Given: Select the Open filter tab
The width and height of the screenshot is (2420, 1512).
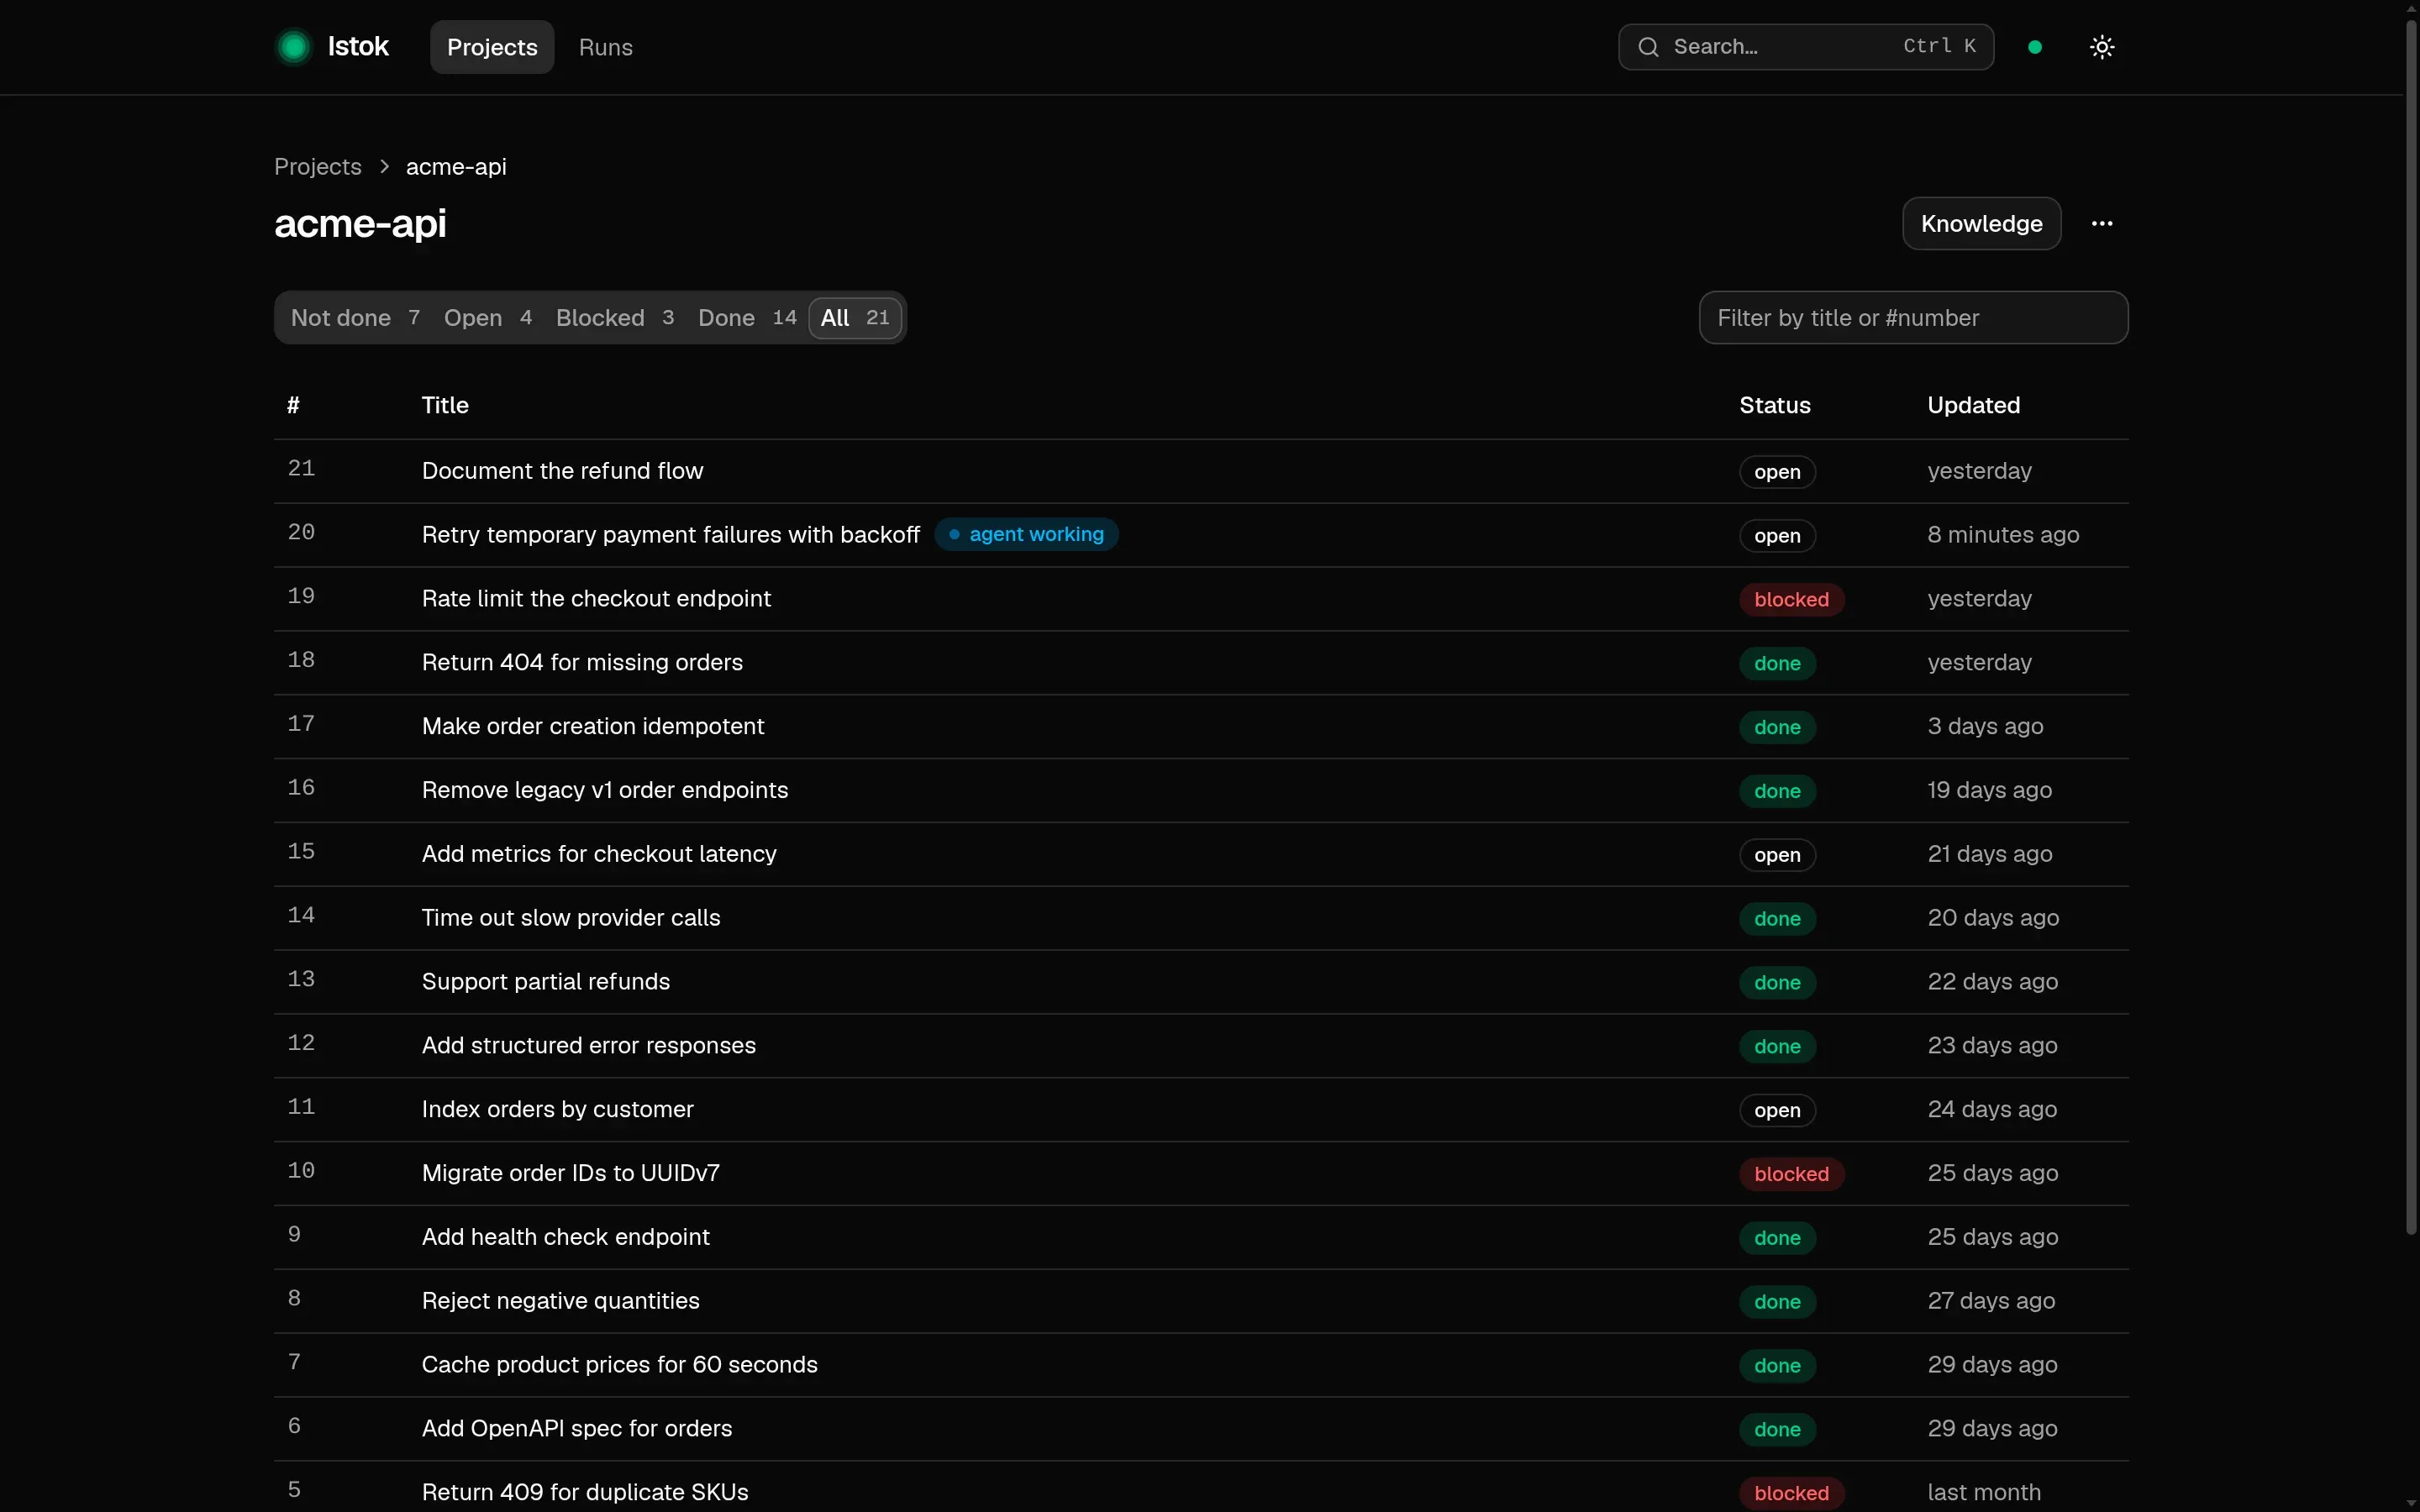Looking at the screenshot, I should click(488, 317).
